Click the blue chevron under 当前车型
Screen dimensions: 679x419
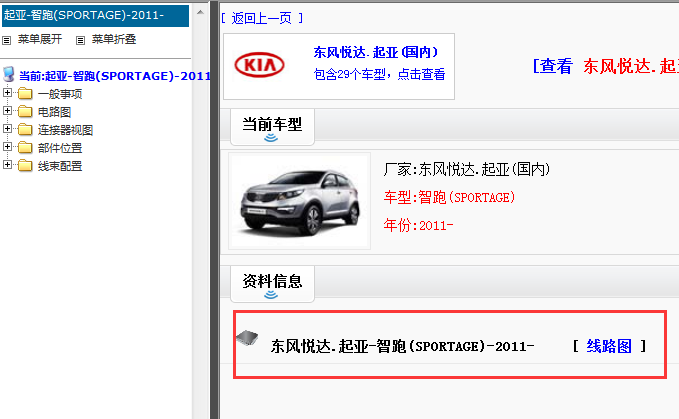271,138
